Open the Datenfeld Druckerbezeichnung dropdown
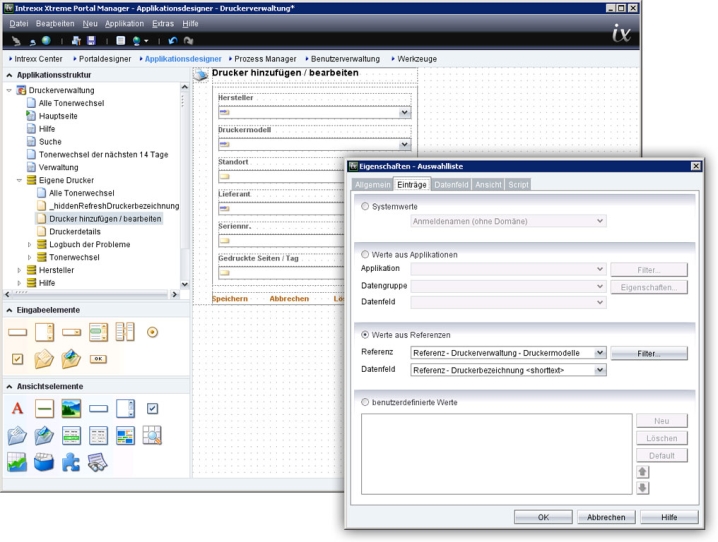 tap(600, 370)
